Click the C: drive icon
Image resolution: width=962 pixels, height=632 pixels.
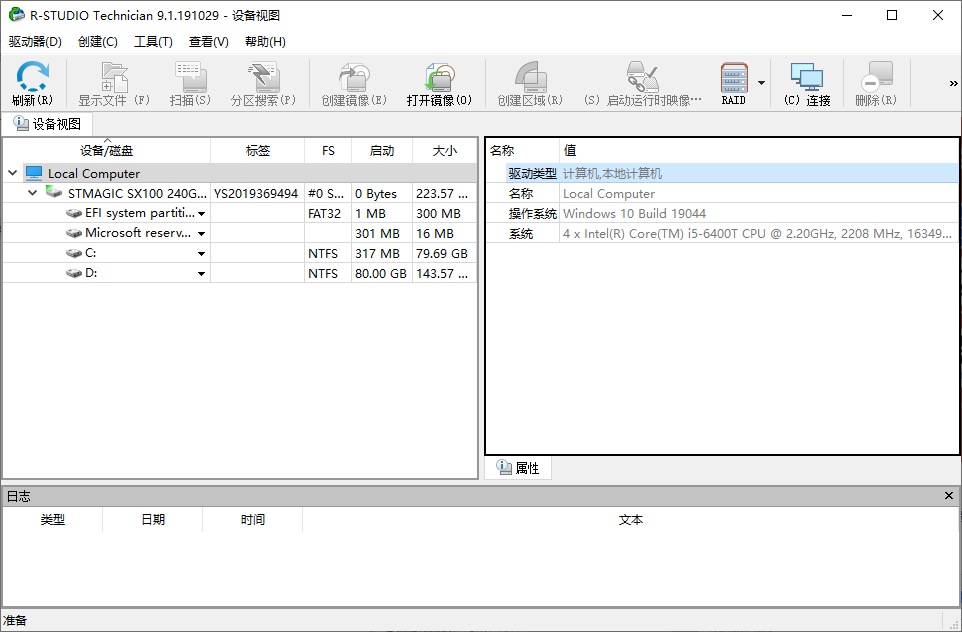(74, 253)
